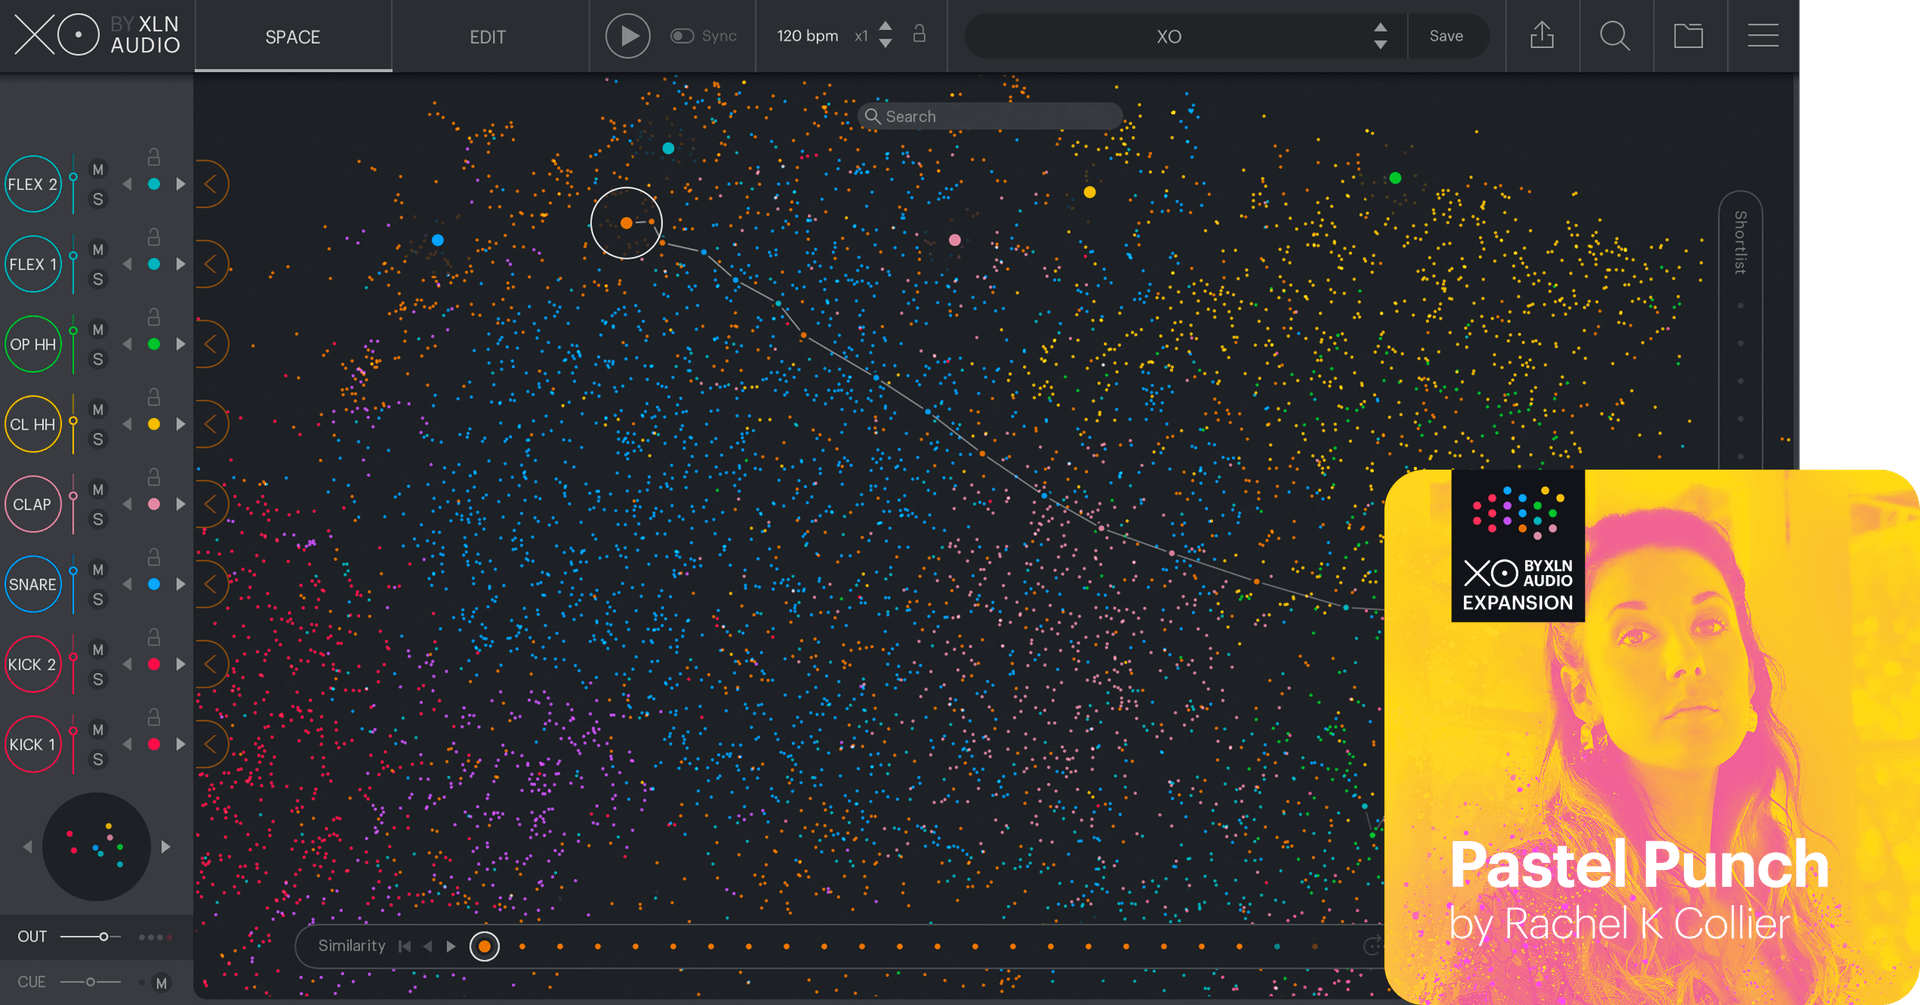The height and width of the screenshot is (1005, 1920).
Task: Save the current preset
Action: coord(1446,36)
